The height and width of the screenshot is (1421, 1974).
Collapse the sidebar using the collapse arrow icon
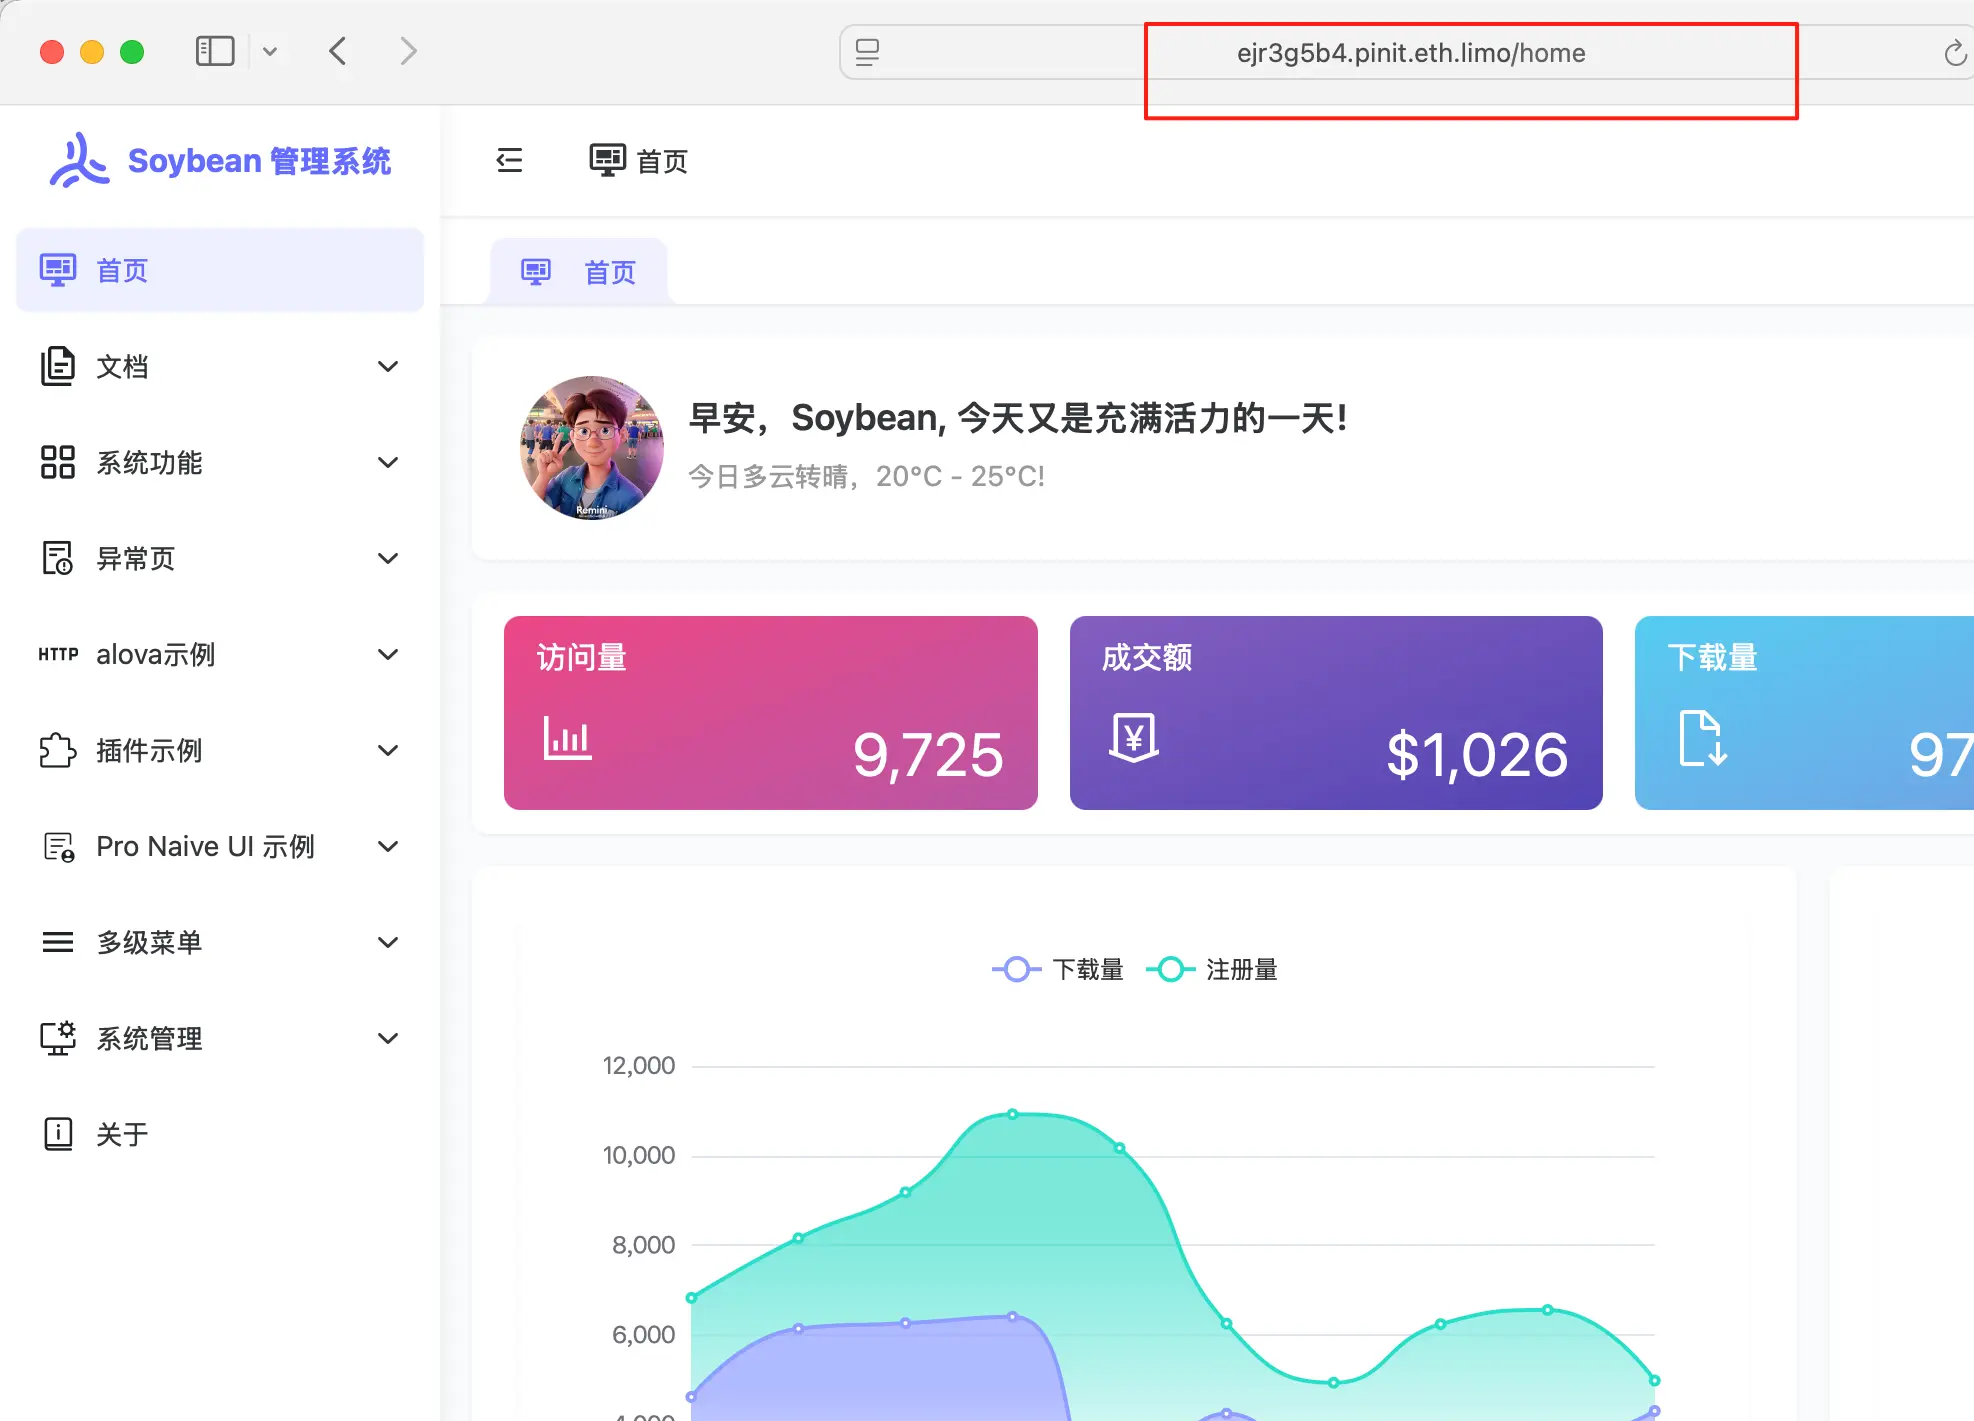coord(509,160)
